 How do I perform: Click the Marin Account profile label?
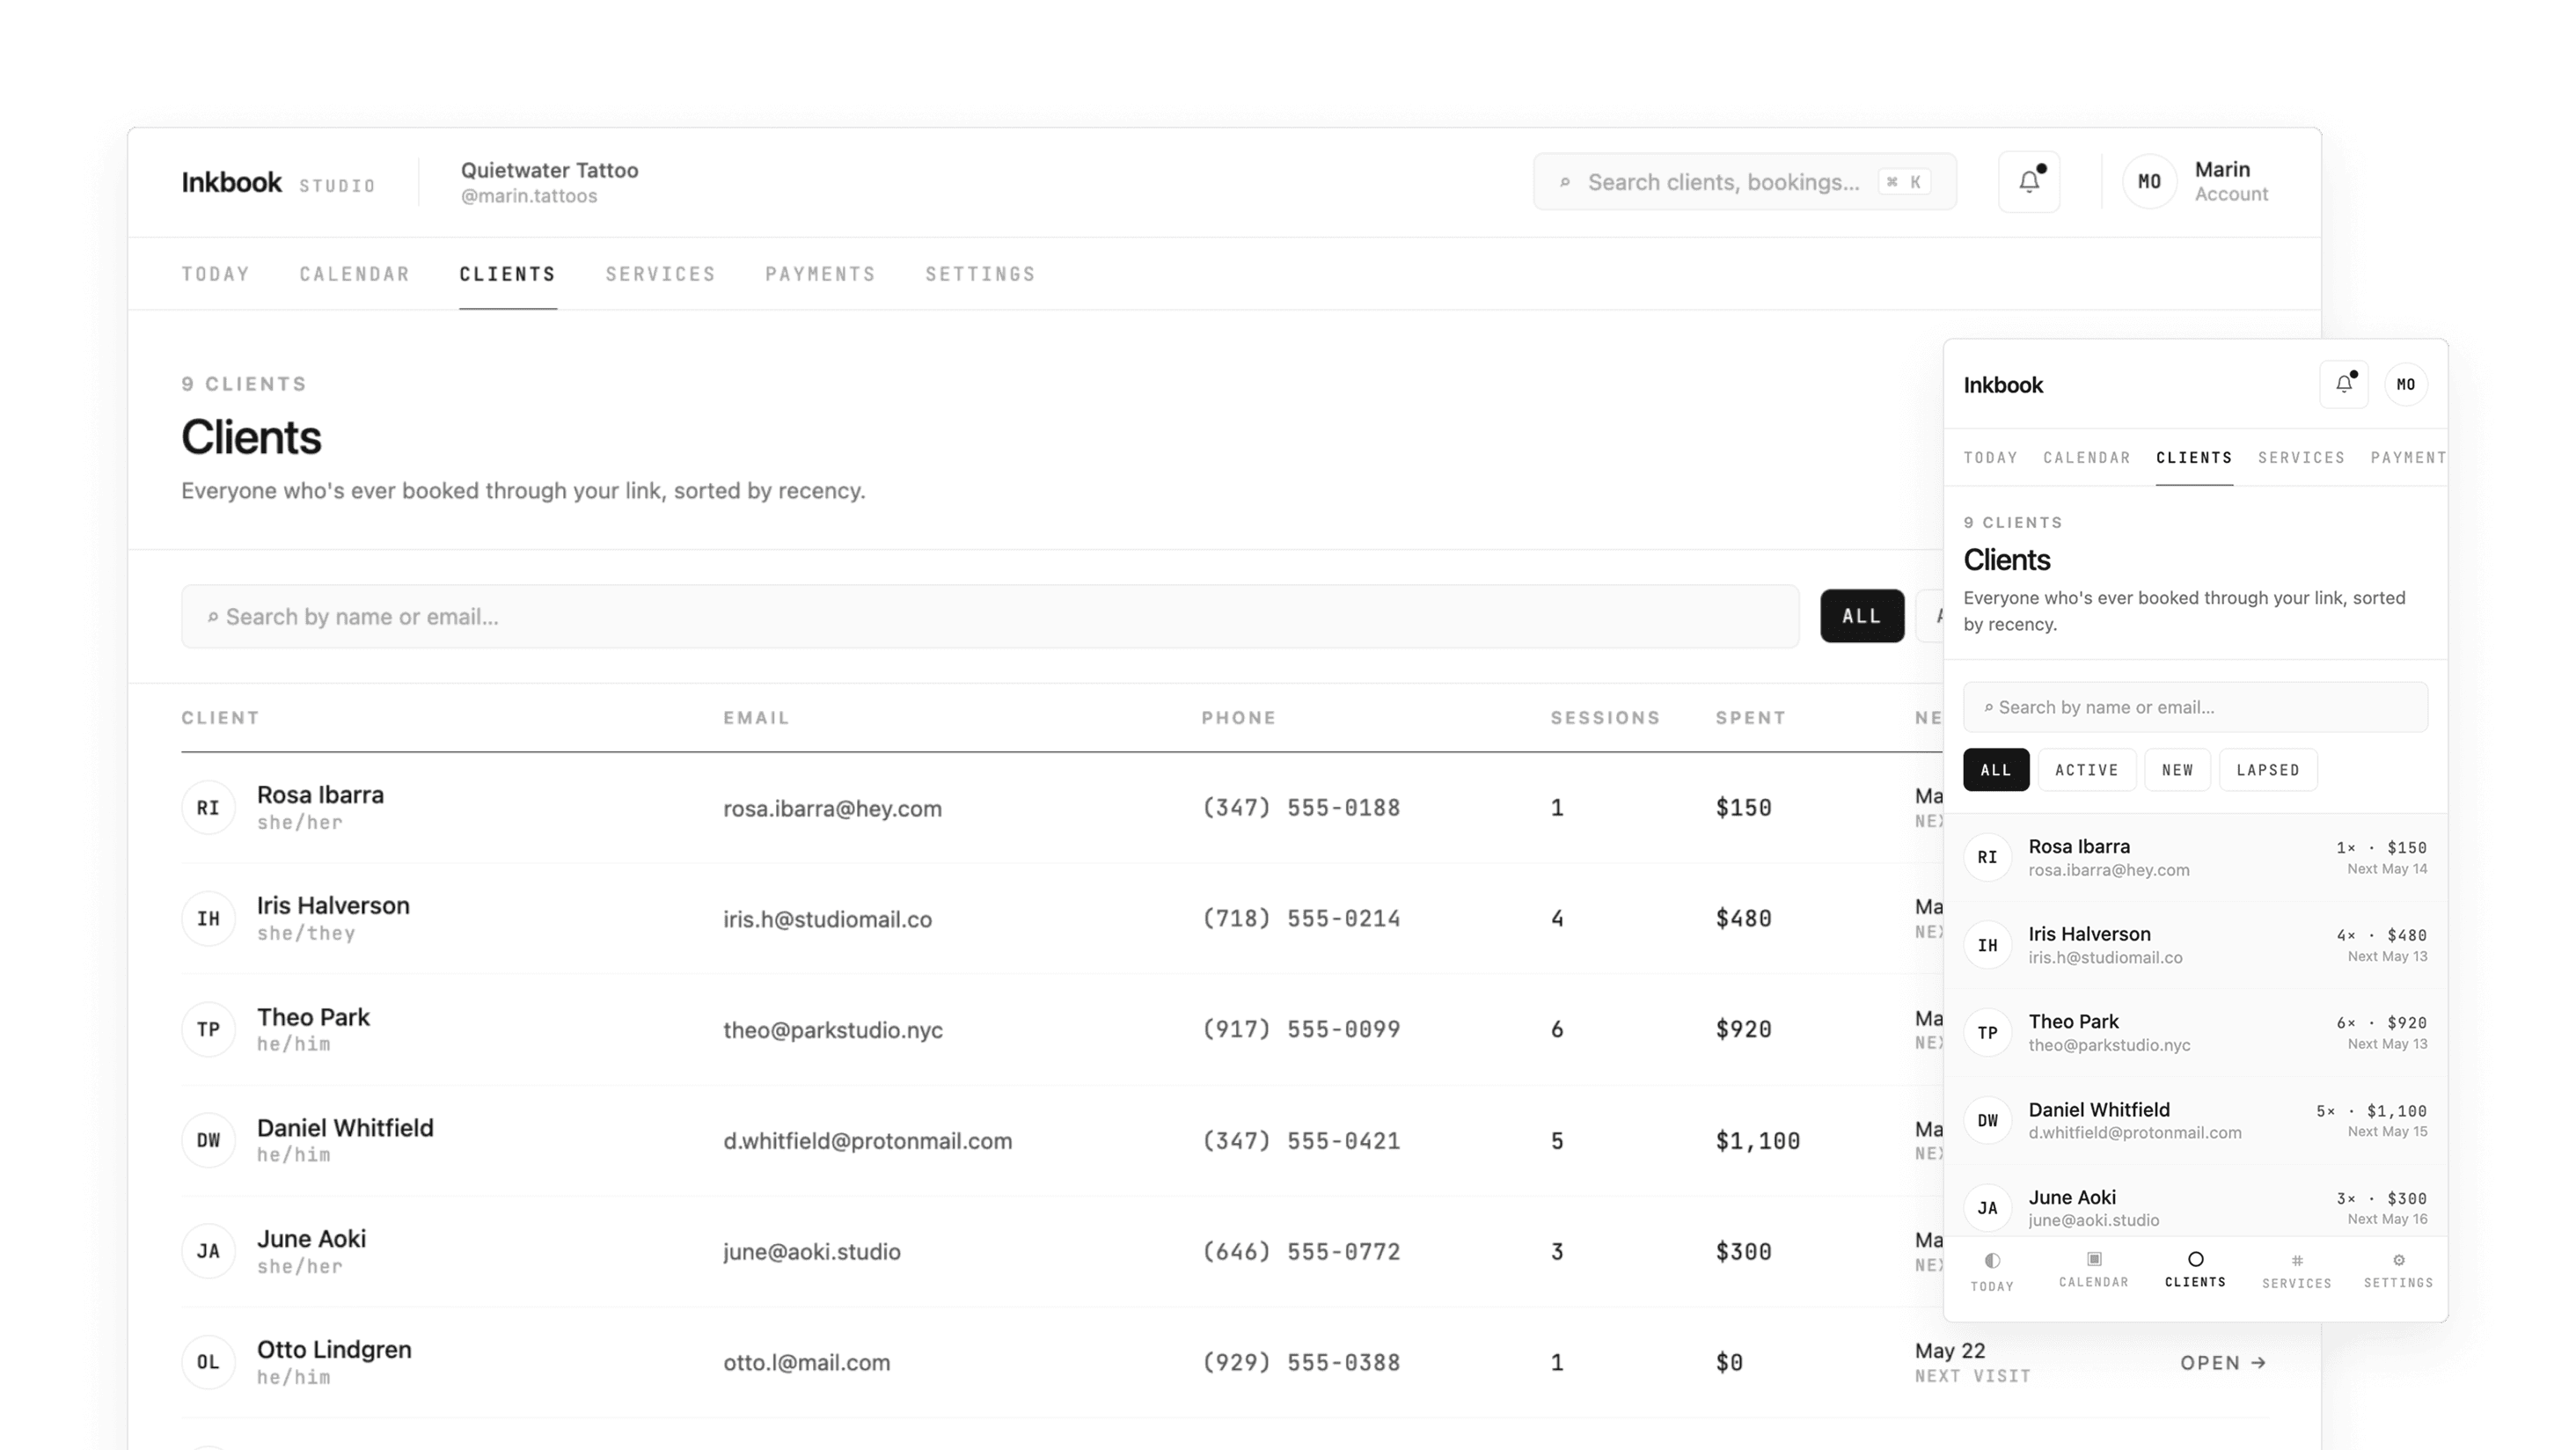click(2231, 182)
